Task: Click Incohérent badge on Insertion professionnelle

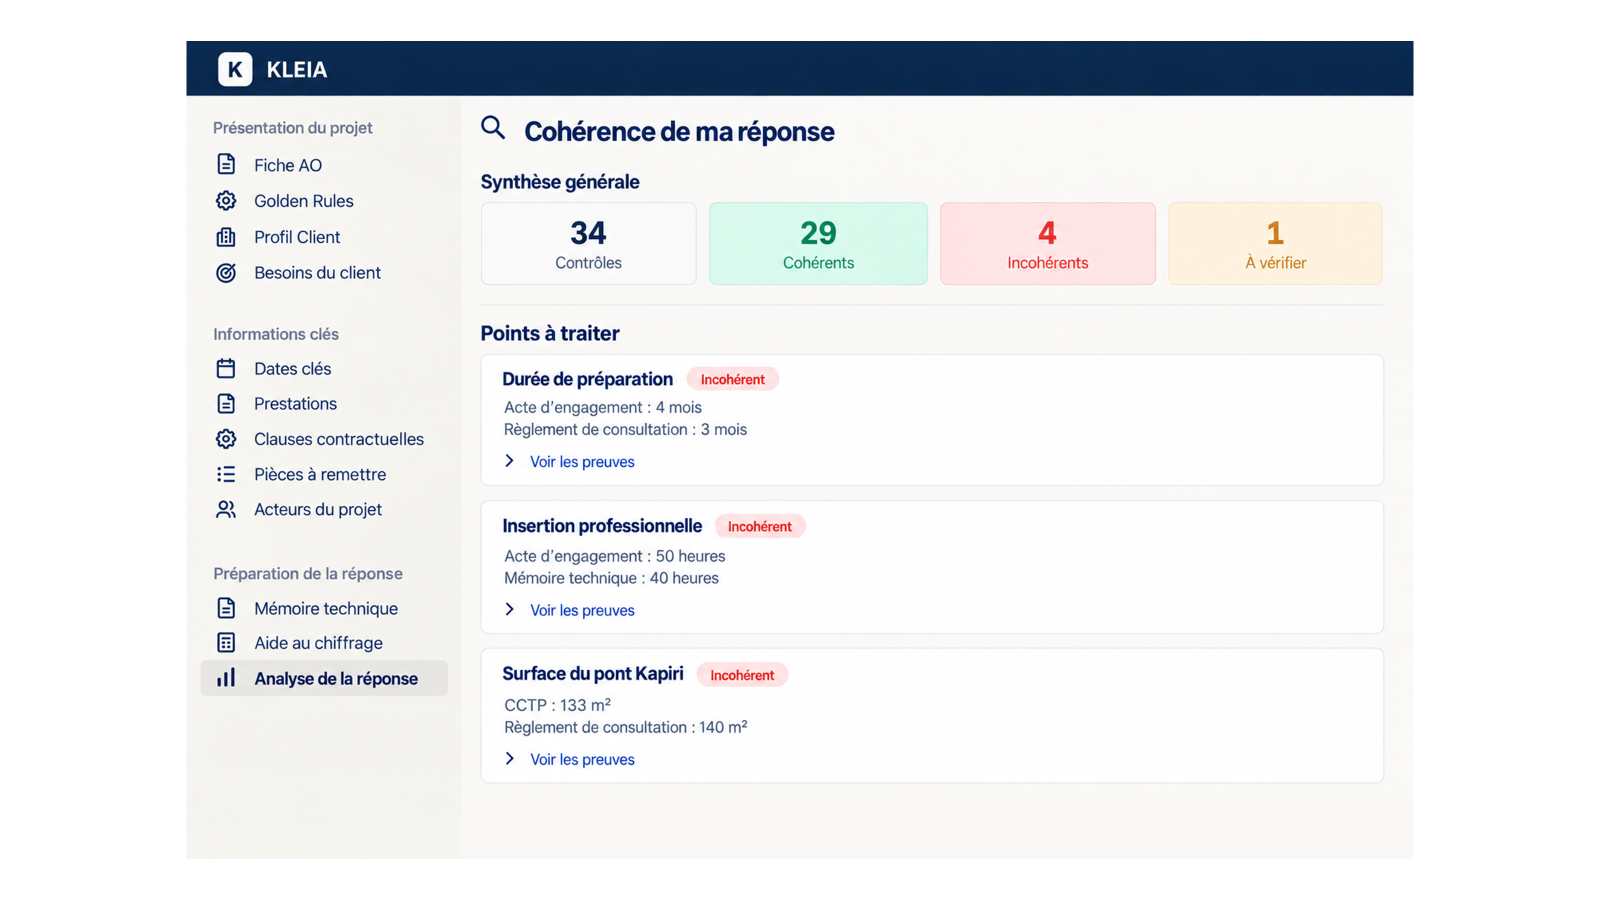Action: 760,526
